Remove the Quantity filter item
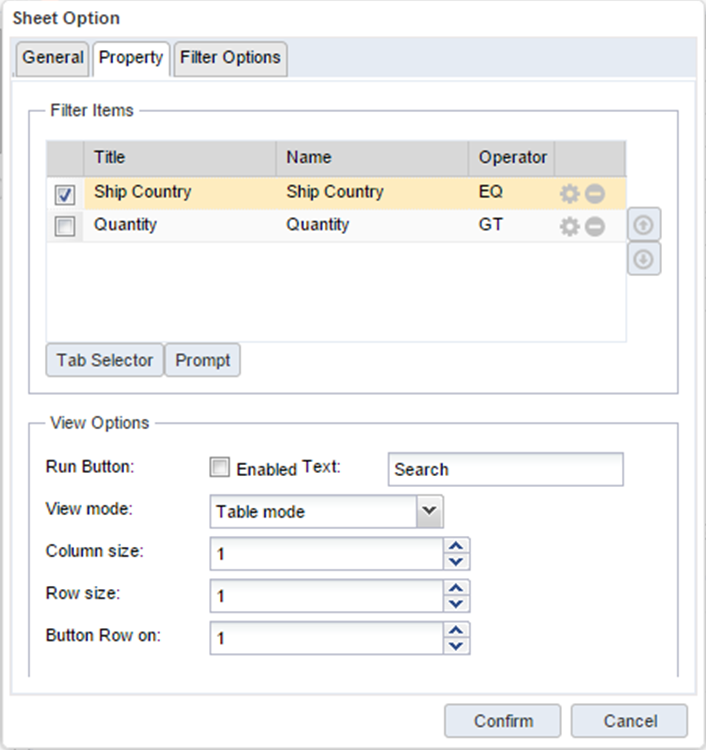This screenshot has height=750, width=706. 595,227
